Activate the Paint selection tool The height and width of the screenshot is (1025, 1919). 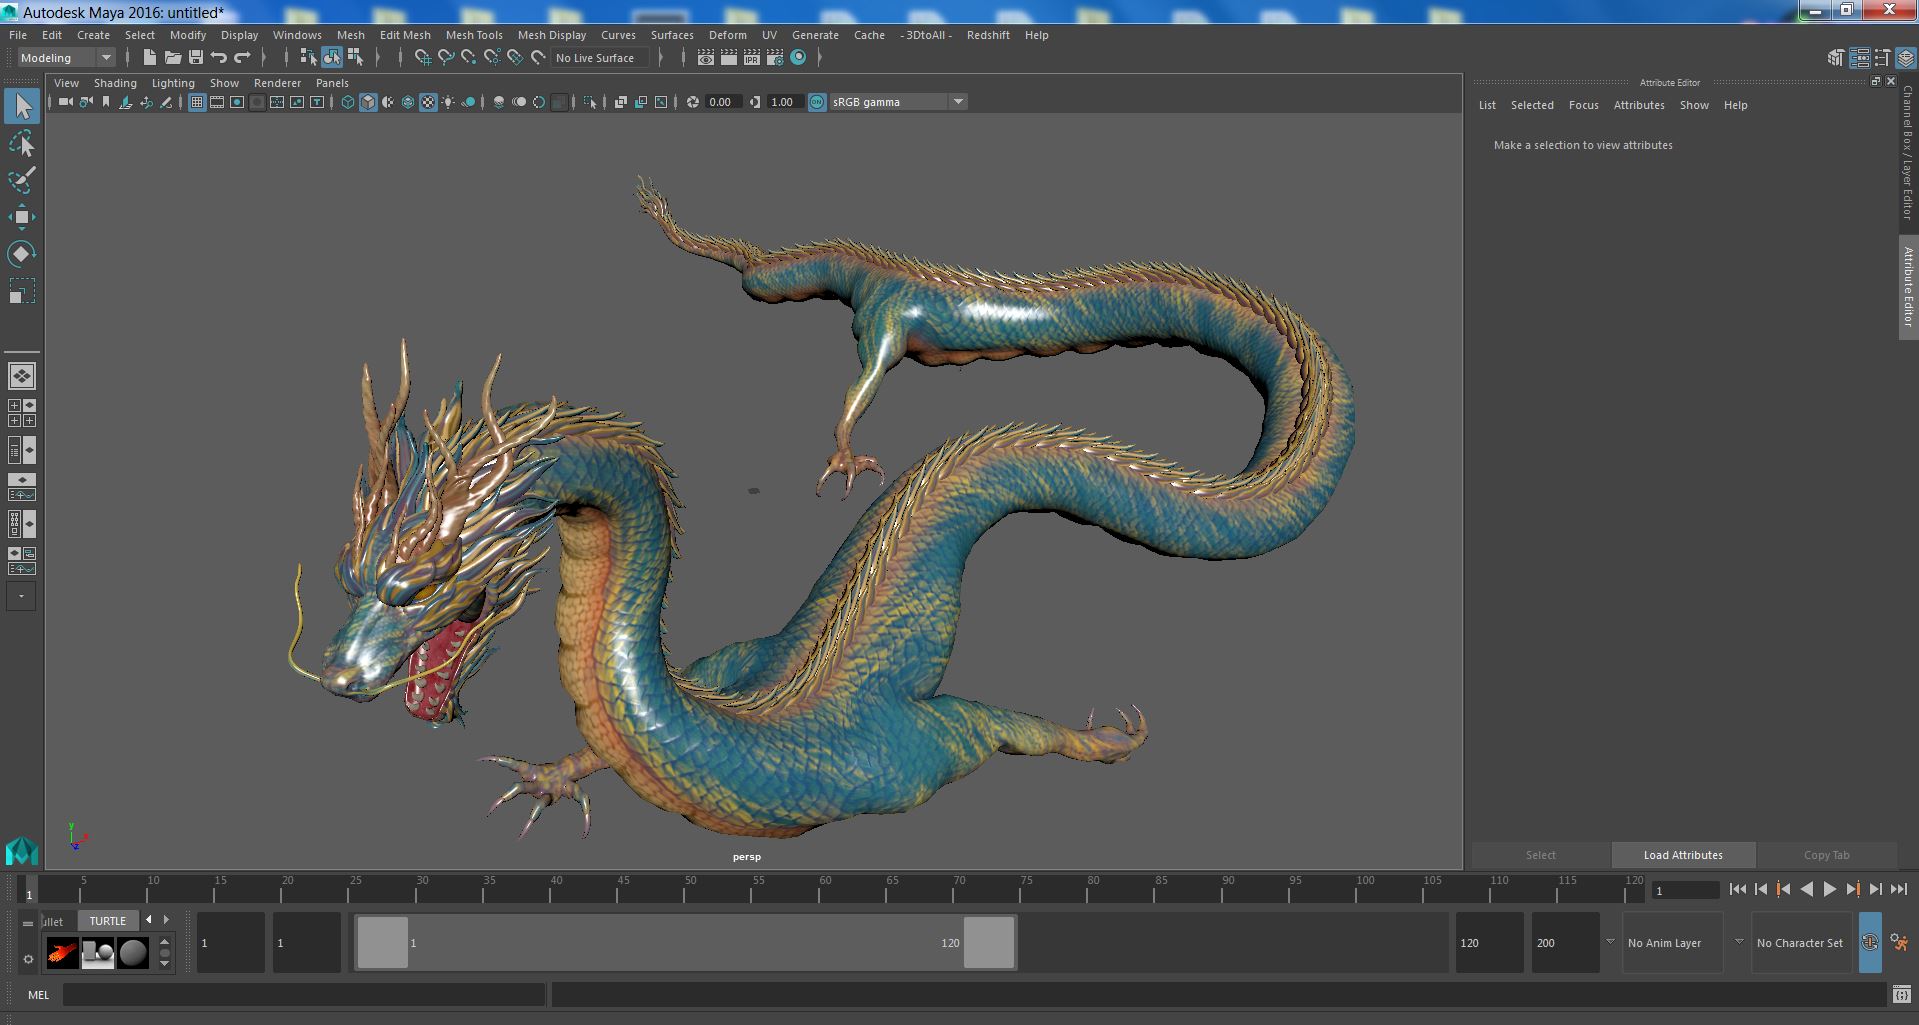click(x=22, y=180)
